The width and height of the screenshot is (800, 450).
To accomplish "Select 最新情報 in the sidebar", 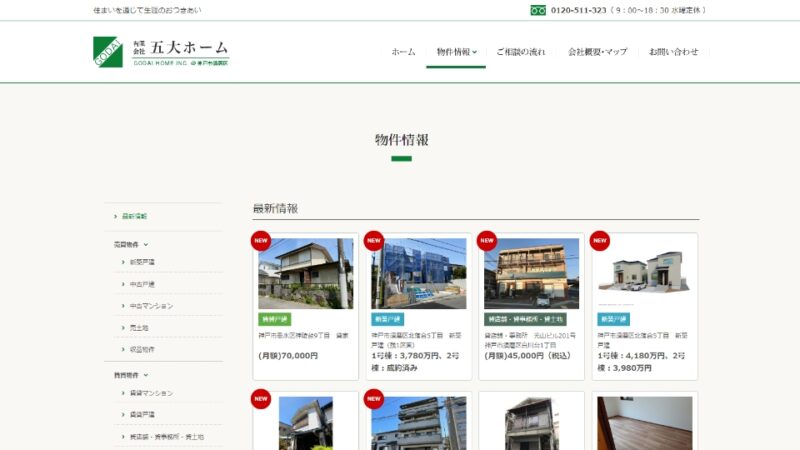I will click(134, 216).
